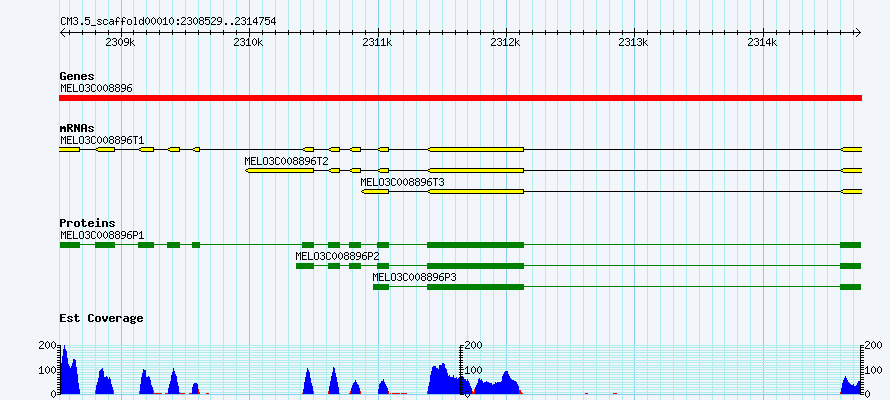890x400 pixels.
Task: Click the MELO3C008896T3 transcript label
Action: 402,182
